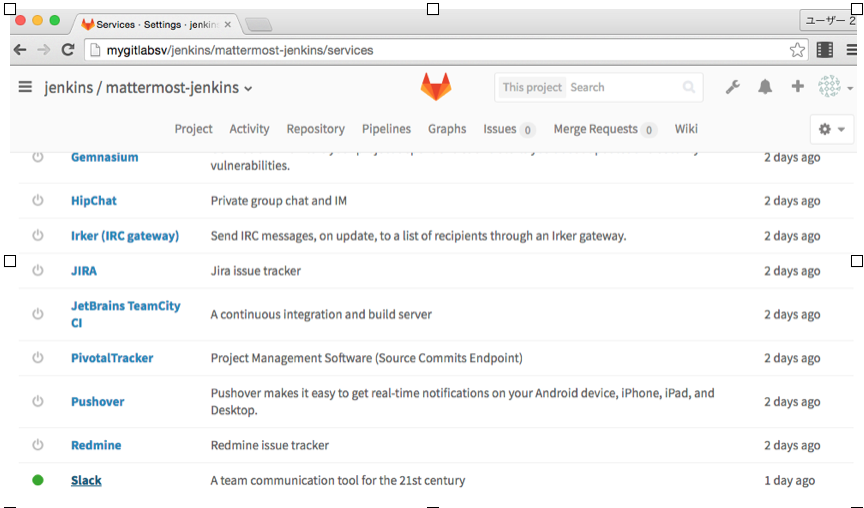Open the Issues tab
This screenshot has width=864, height=508.
pyautogui.click(x=509, y=129)
